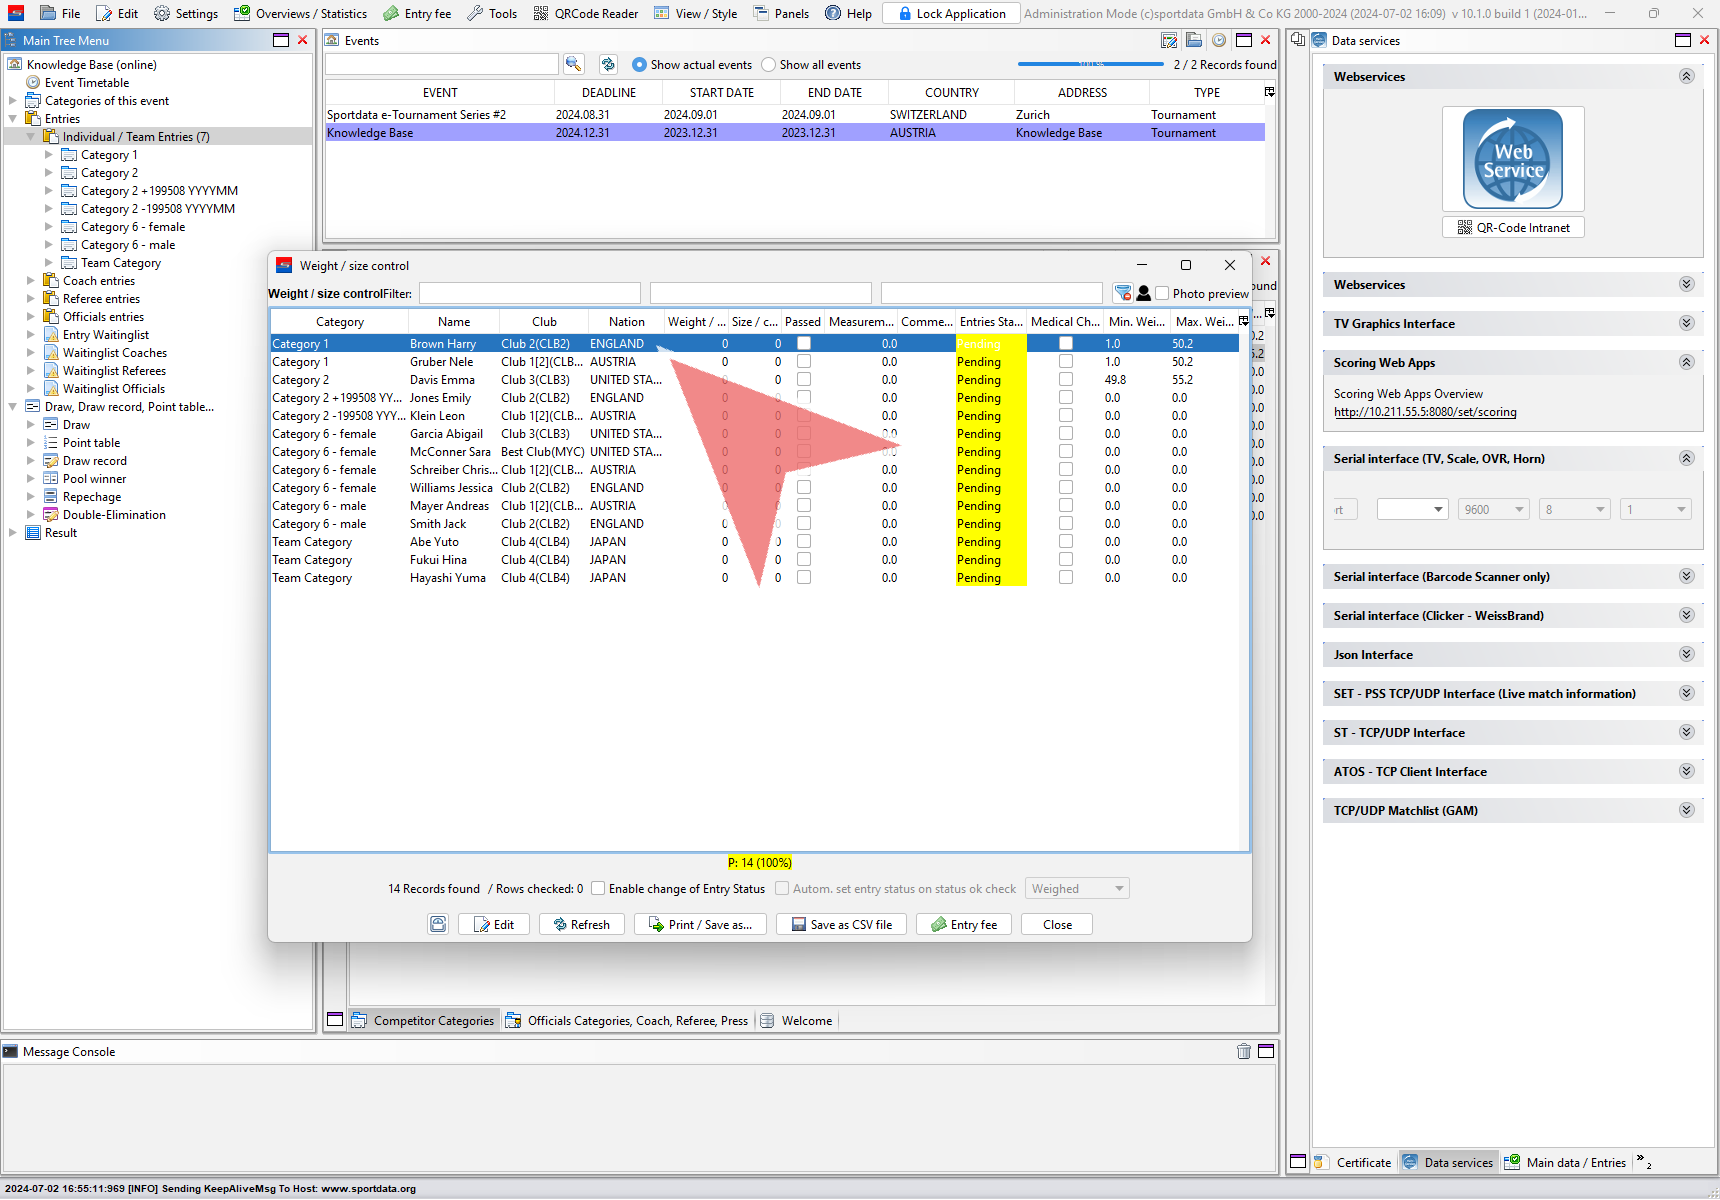Check Enable change of Entry Status
Screen dimensions: 1720x1200
click(598, 888)
